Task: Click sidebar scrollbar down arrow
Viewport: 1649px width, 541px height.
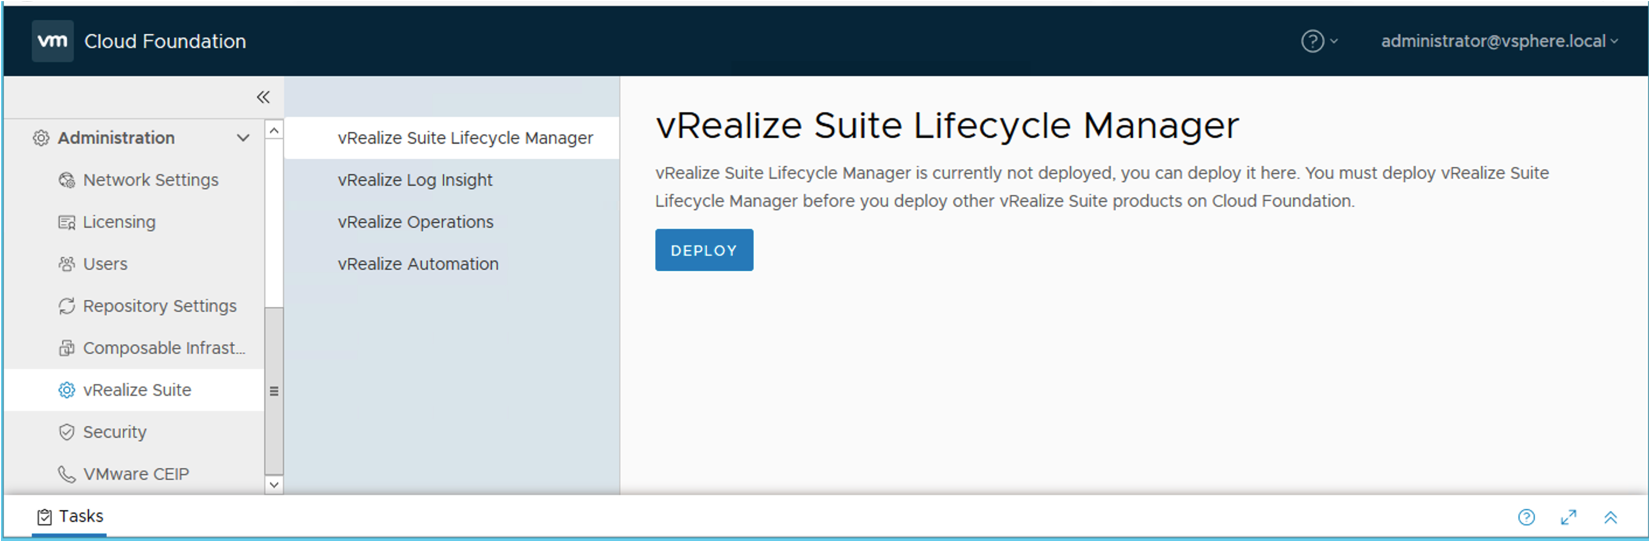Action: [x=274, y=485]
